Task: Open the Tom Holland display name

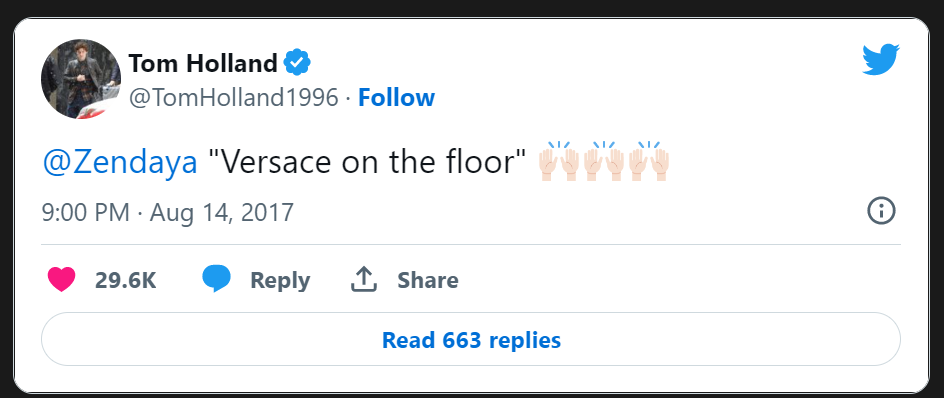Action: coord(203,63)
